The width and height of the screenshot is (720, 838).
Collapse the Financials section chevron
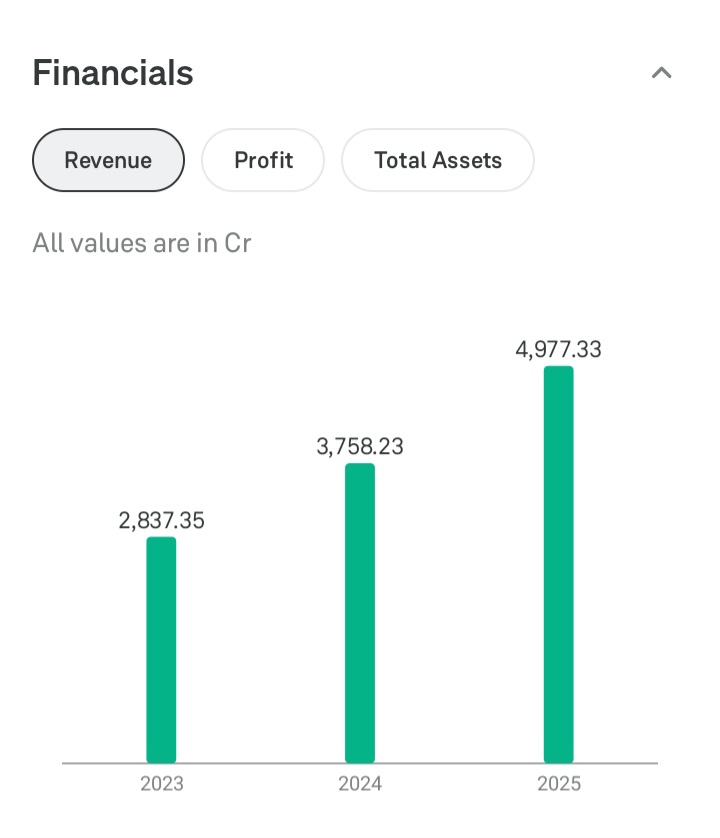pyautogui.click(x=661, y=73)
